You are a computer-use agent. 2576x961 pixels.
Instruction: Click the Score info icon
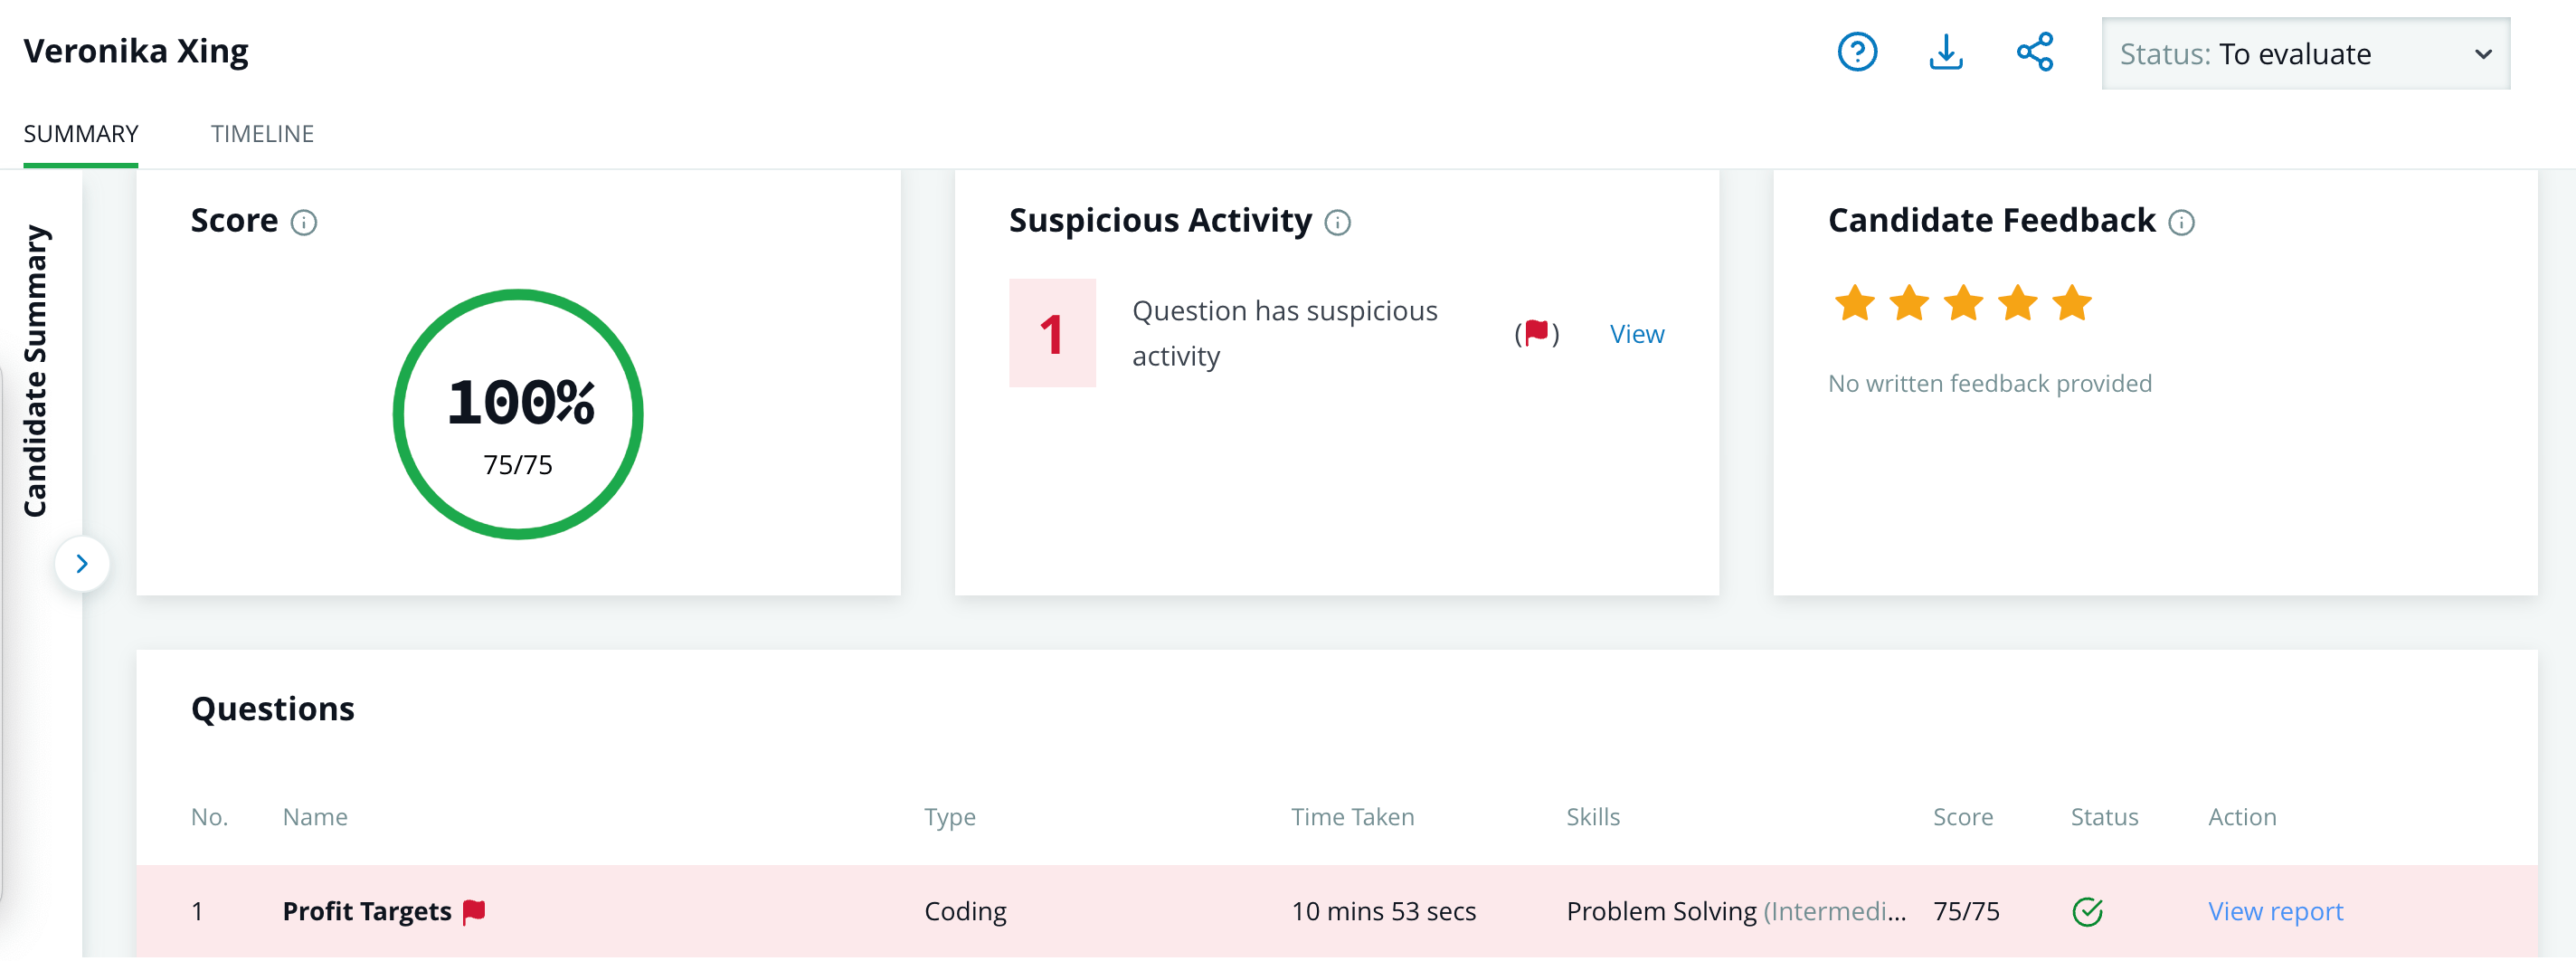point(304,222)
